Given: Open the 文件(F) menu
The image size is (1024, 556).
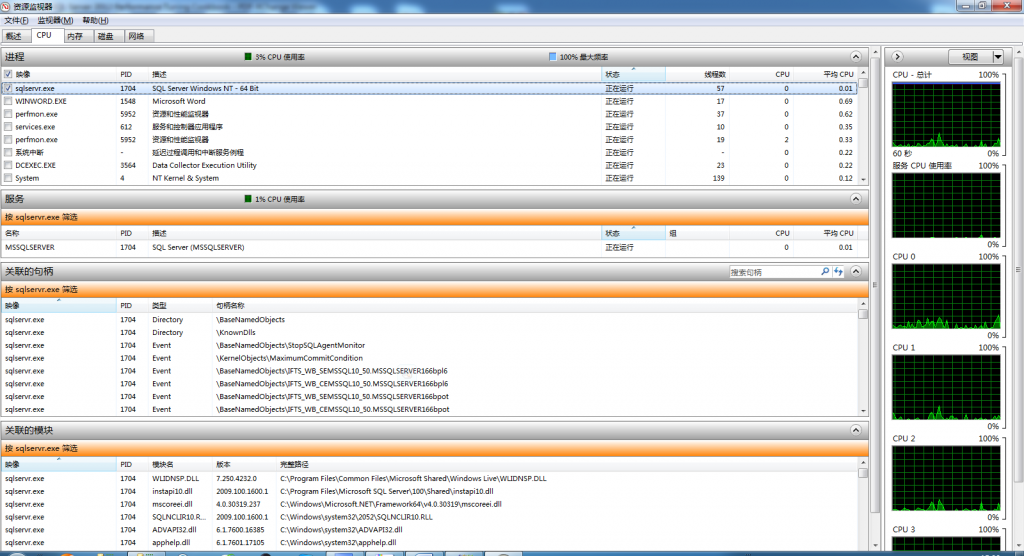Looking at the screenshot, I should (16, 20).
